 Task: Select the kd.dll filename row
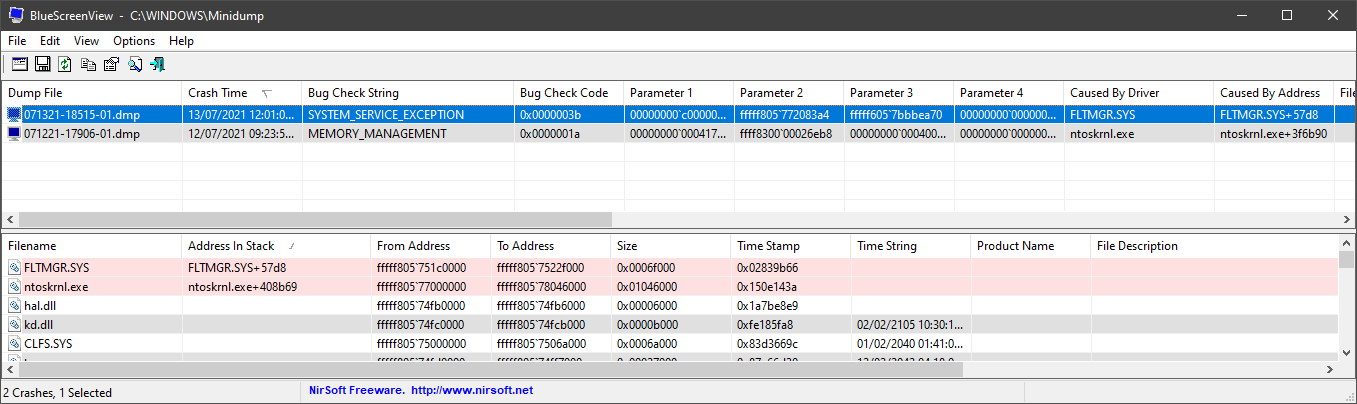pyautogui.click(x=670, y=324)
